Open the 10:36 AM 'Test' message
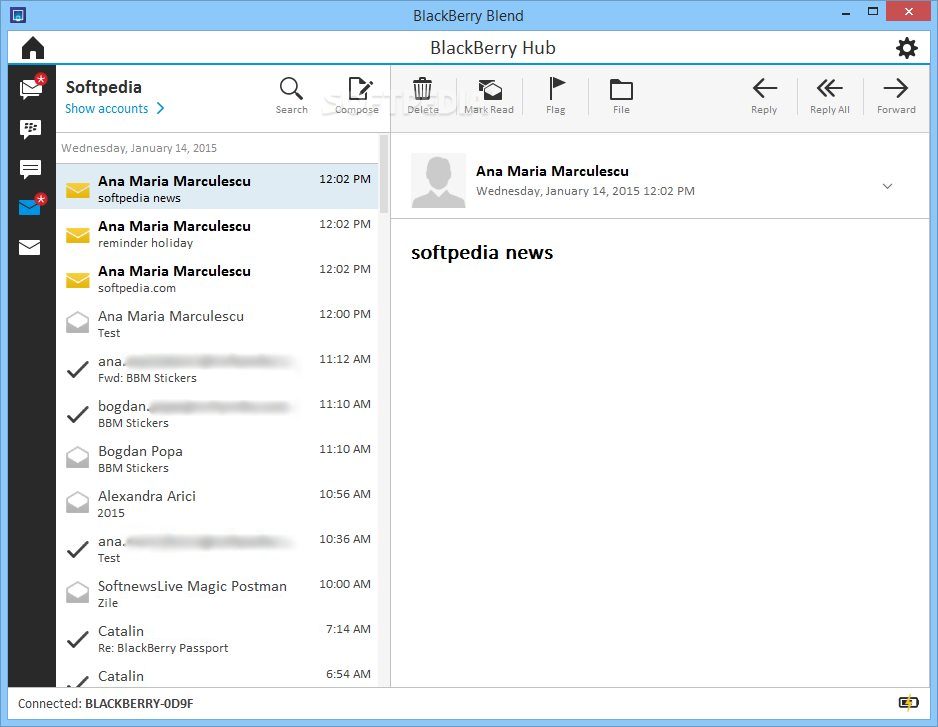This screenshot has width=938, height=727. click(218, 547)
